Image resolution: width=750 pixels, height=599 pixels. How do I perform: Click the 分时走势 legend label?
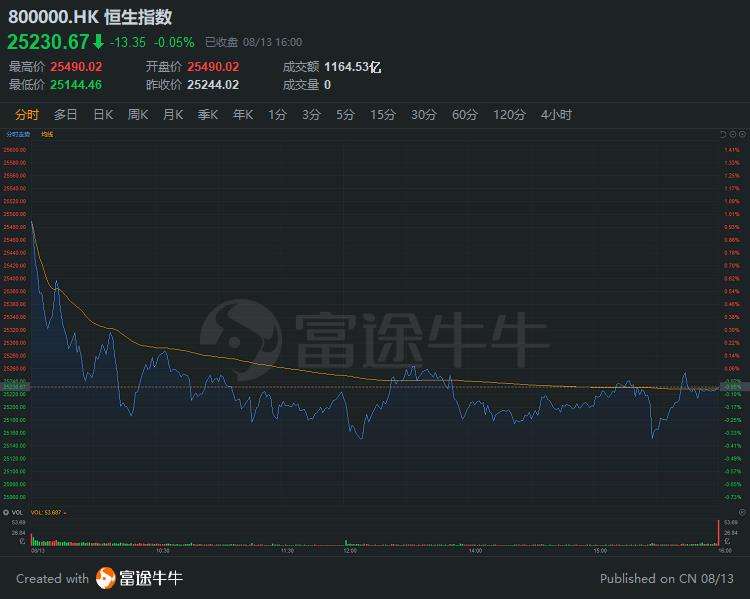[18, 134]
